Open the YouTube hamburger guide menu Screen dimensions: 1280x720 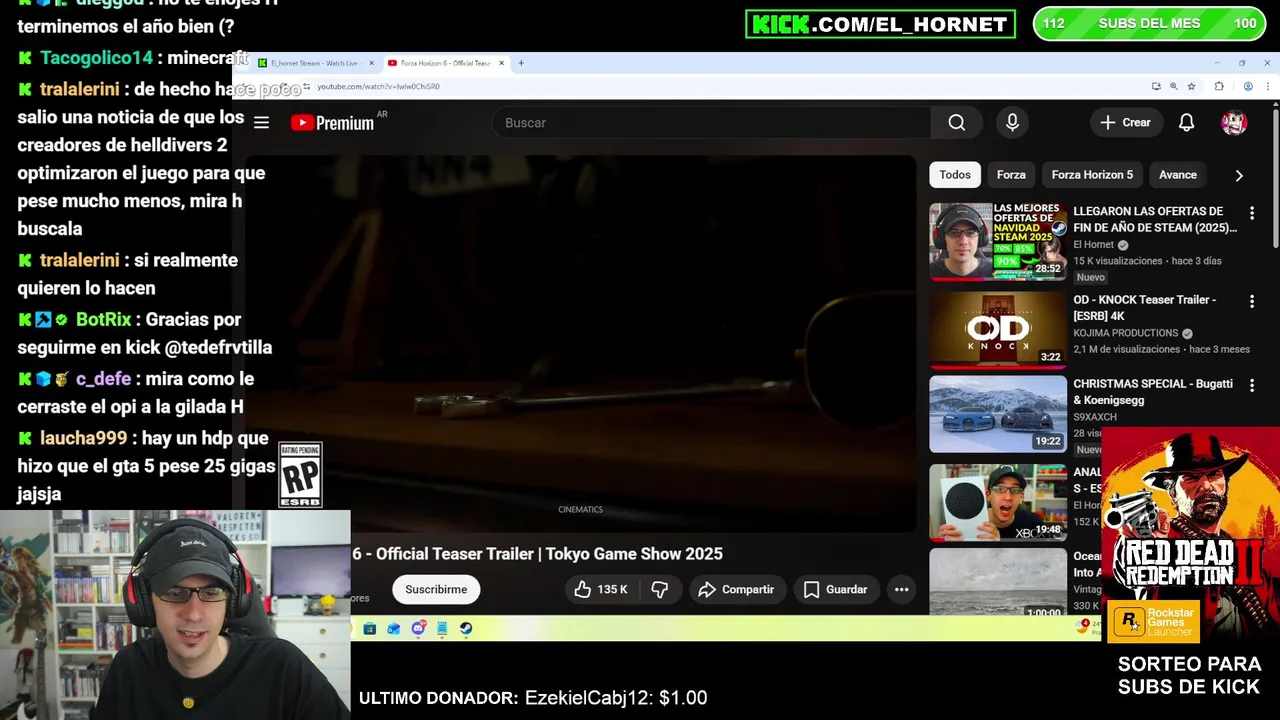[261, 122]
